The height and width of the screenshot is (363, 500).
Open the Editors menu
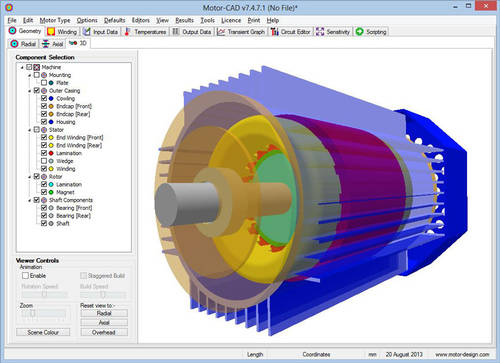[141, 20]
